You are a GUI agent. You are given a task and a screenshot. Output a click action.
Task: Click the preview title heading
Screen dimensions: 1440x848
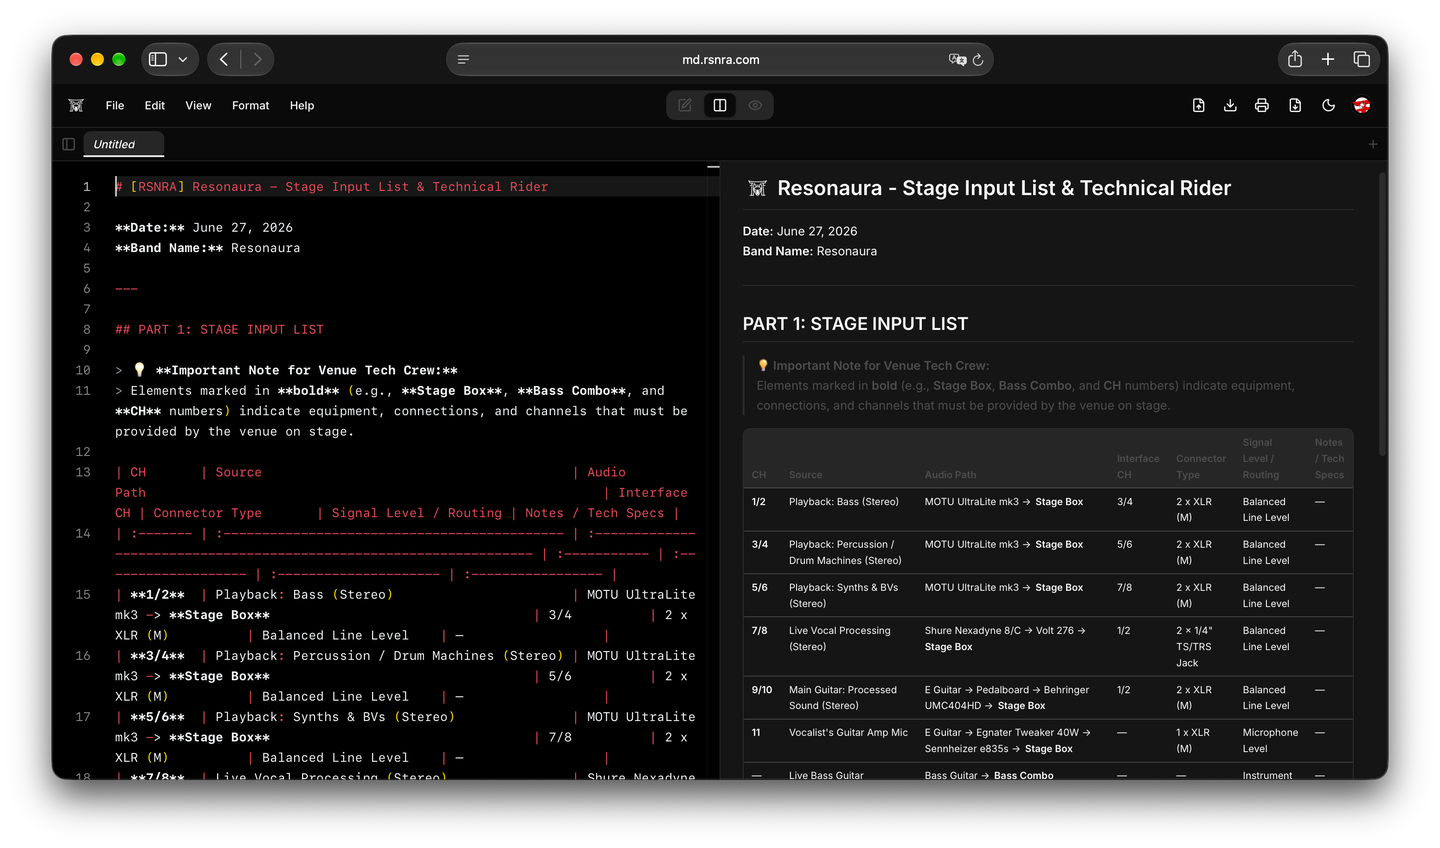(1004, 188)
